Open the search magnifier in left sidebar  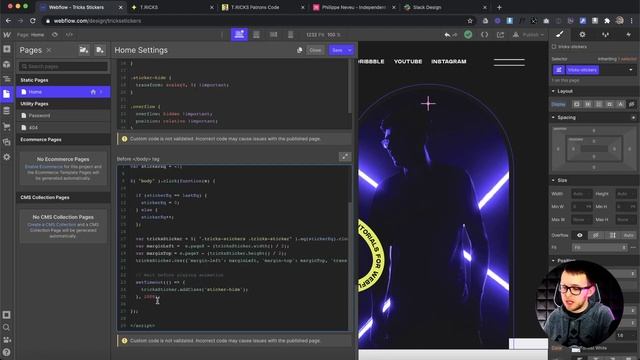(x=7, y=327)
